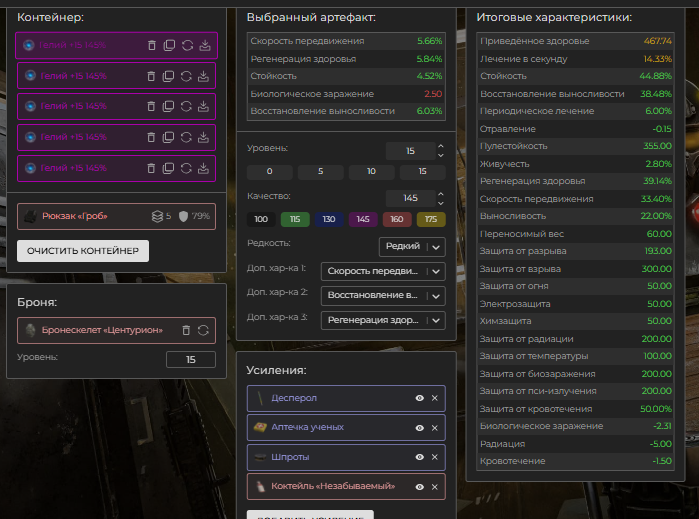Click the armor Уровень input field
Viewport: 699px width, 519px height.
click(x=189, y=359)
